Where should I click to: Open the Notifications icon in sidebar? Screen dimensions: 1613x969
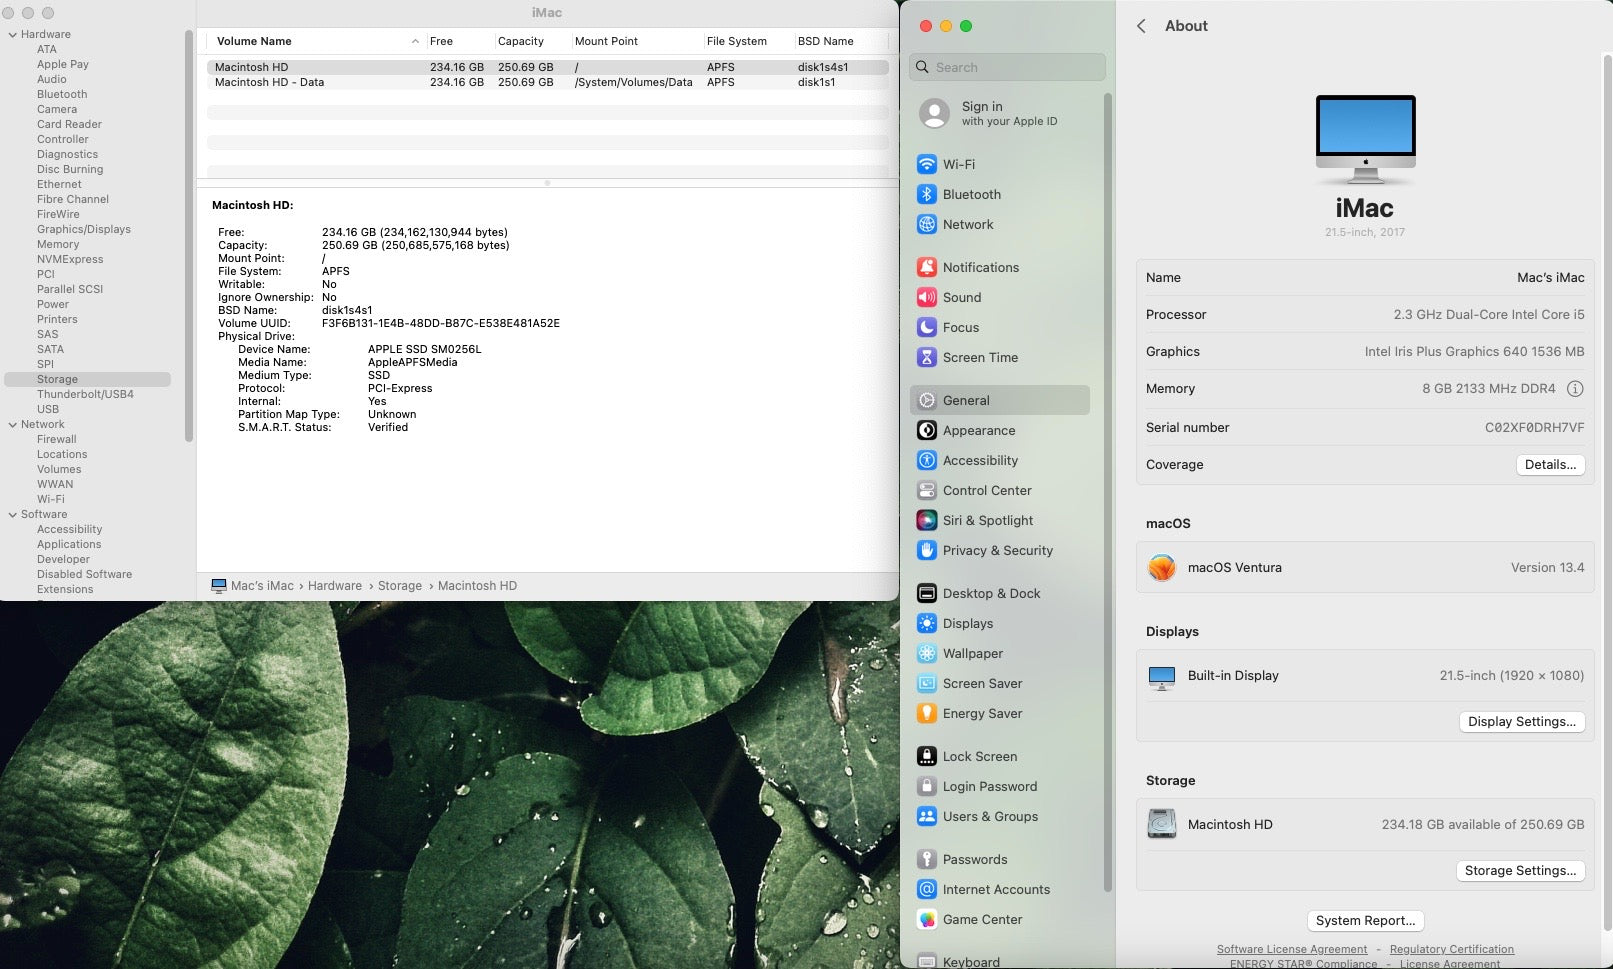click(926, 267)
